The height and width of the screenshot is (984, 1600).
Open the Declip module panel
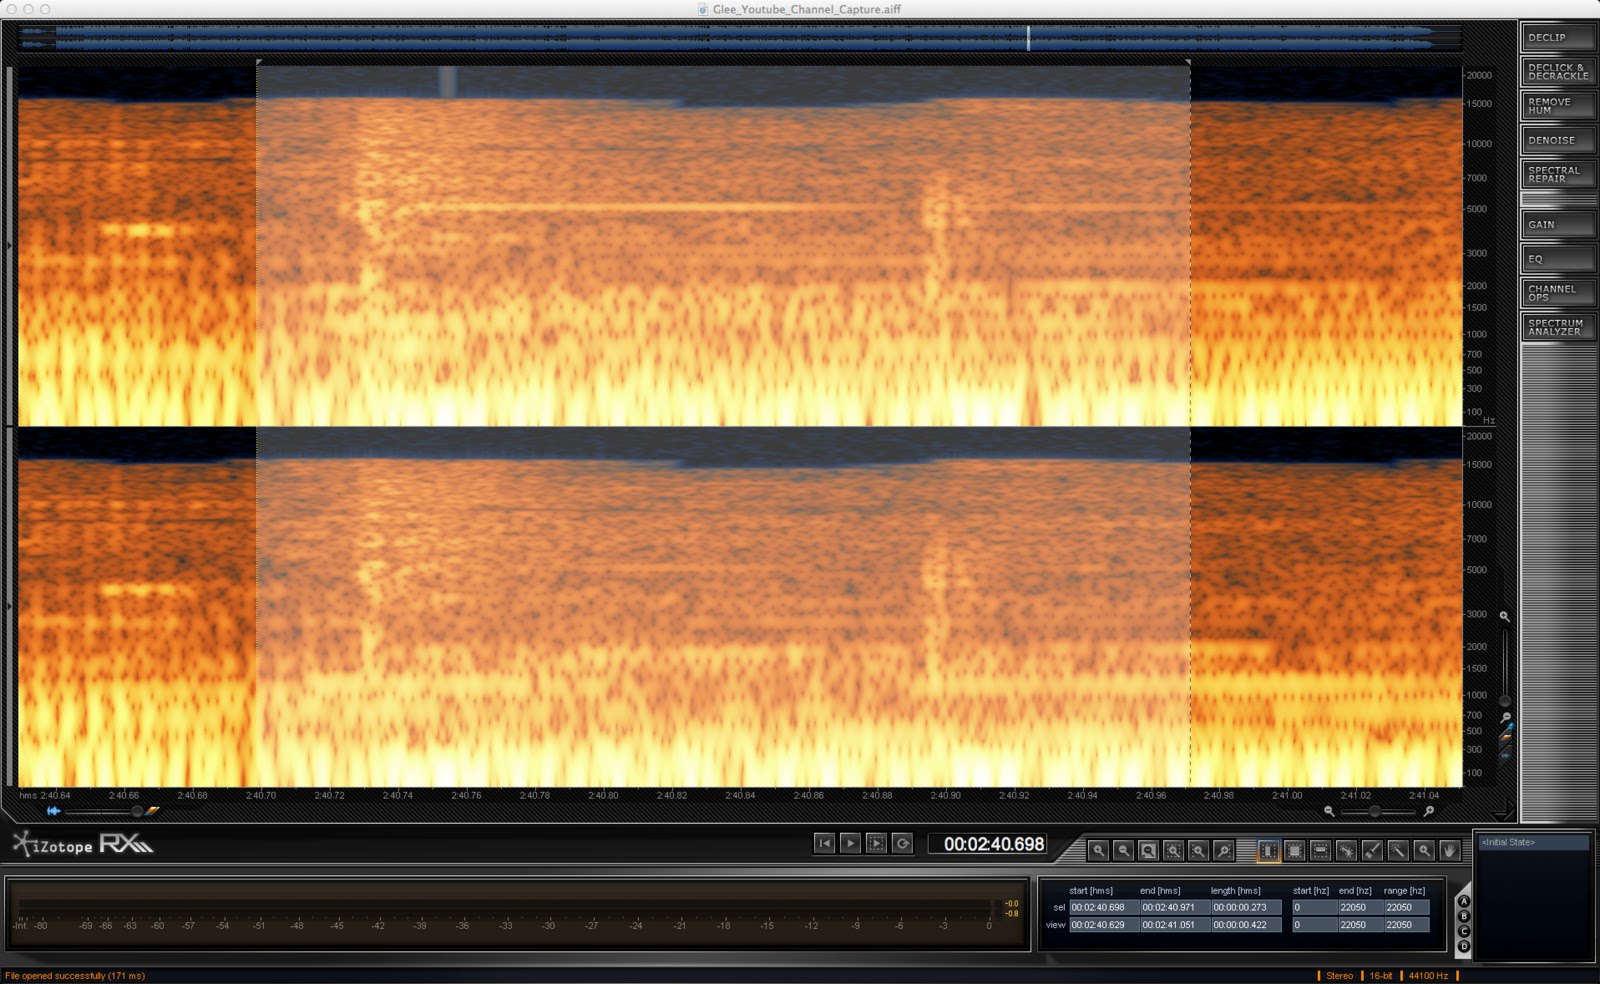1557,37
